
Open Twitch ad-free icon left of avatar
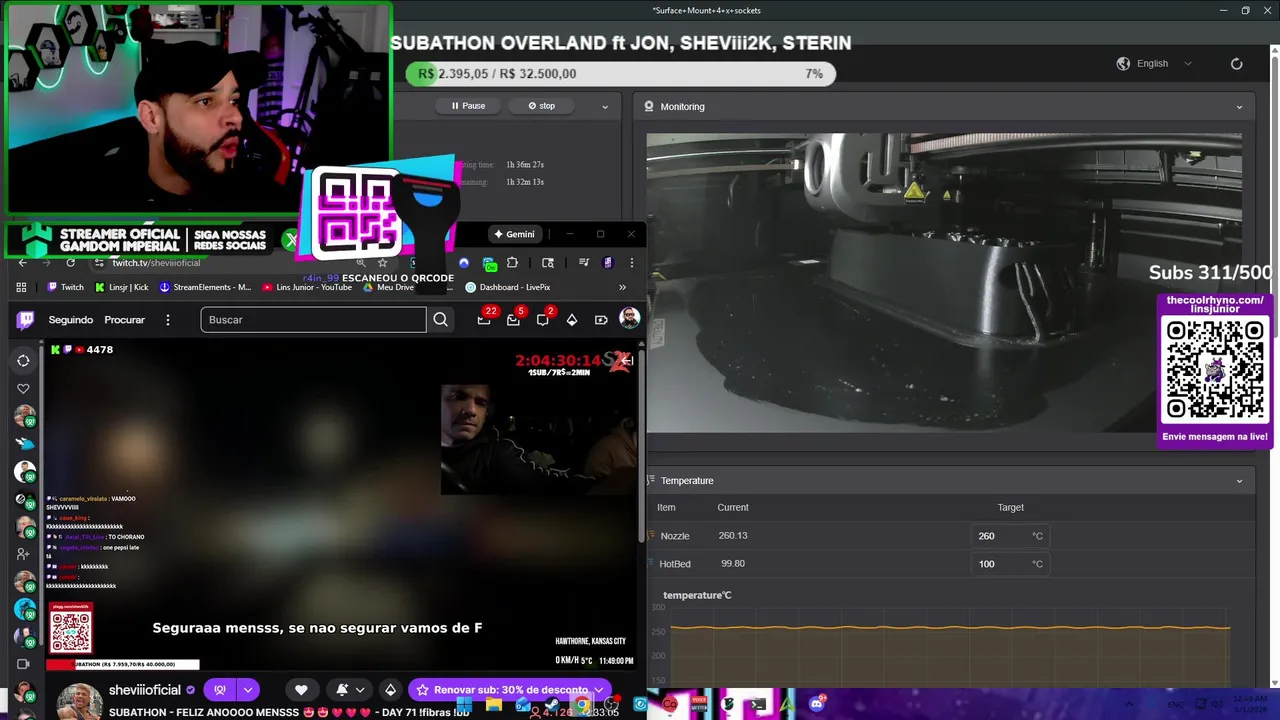tap(601, 320)
